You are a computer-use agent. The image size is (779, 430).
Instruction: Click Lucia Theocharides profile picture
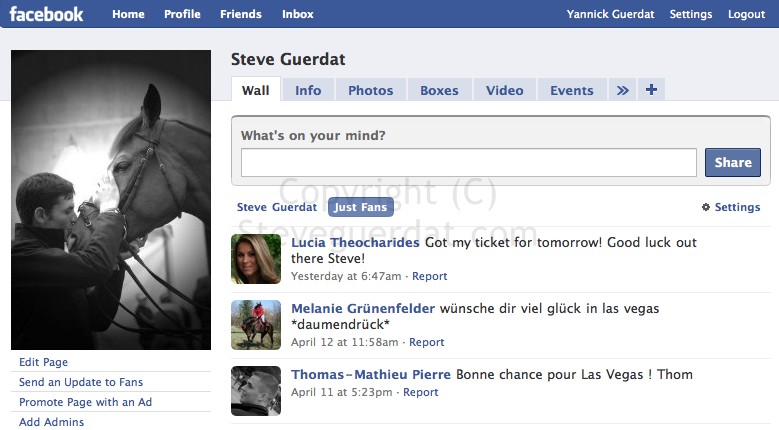256,259
